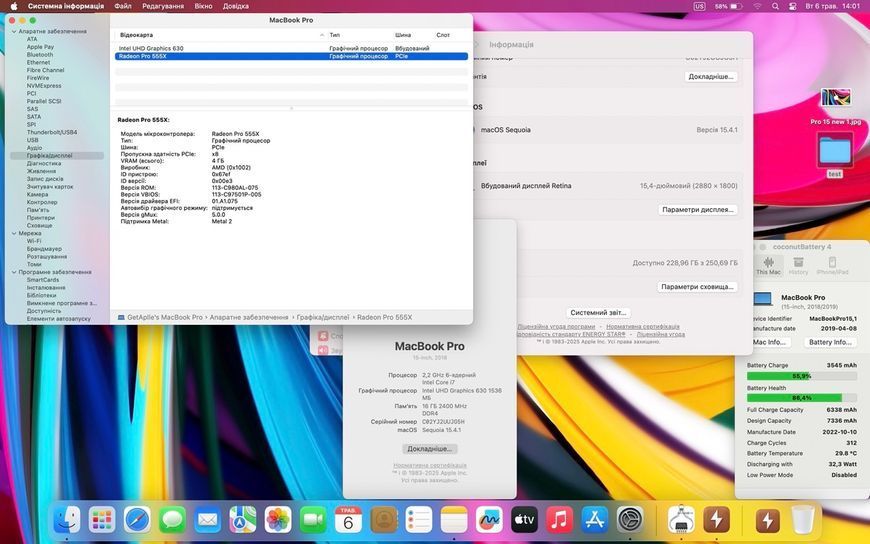Open Reminders from the Dock

[x=418, y=520]
